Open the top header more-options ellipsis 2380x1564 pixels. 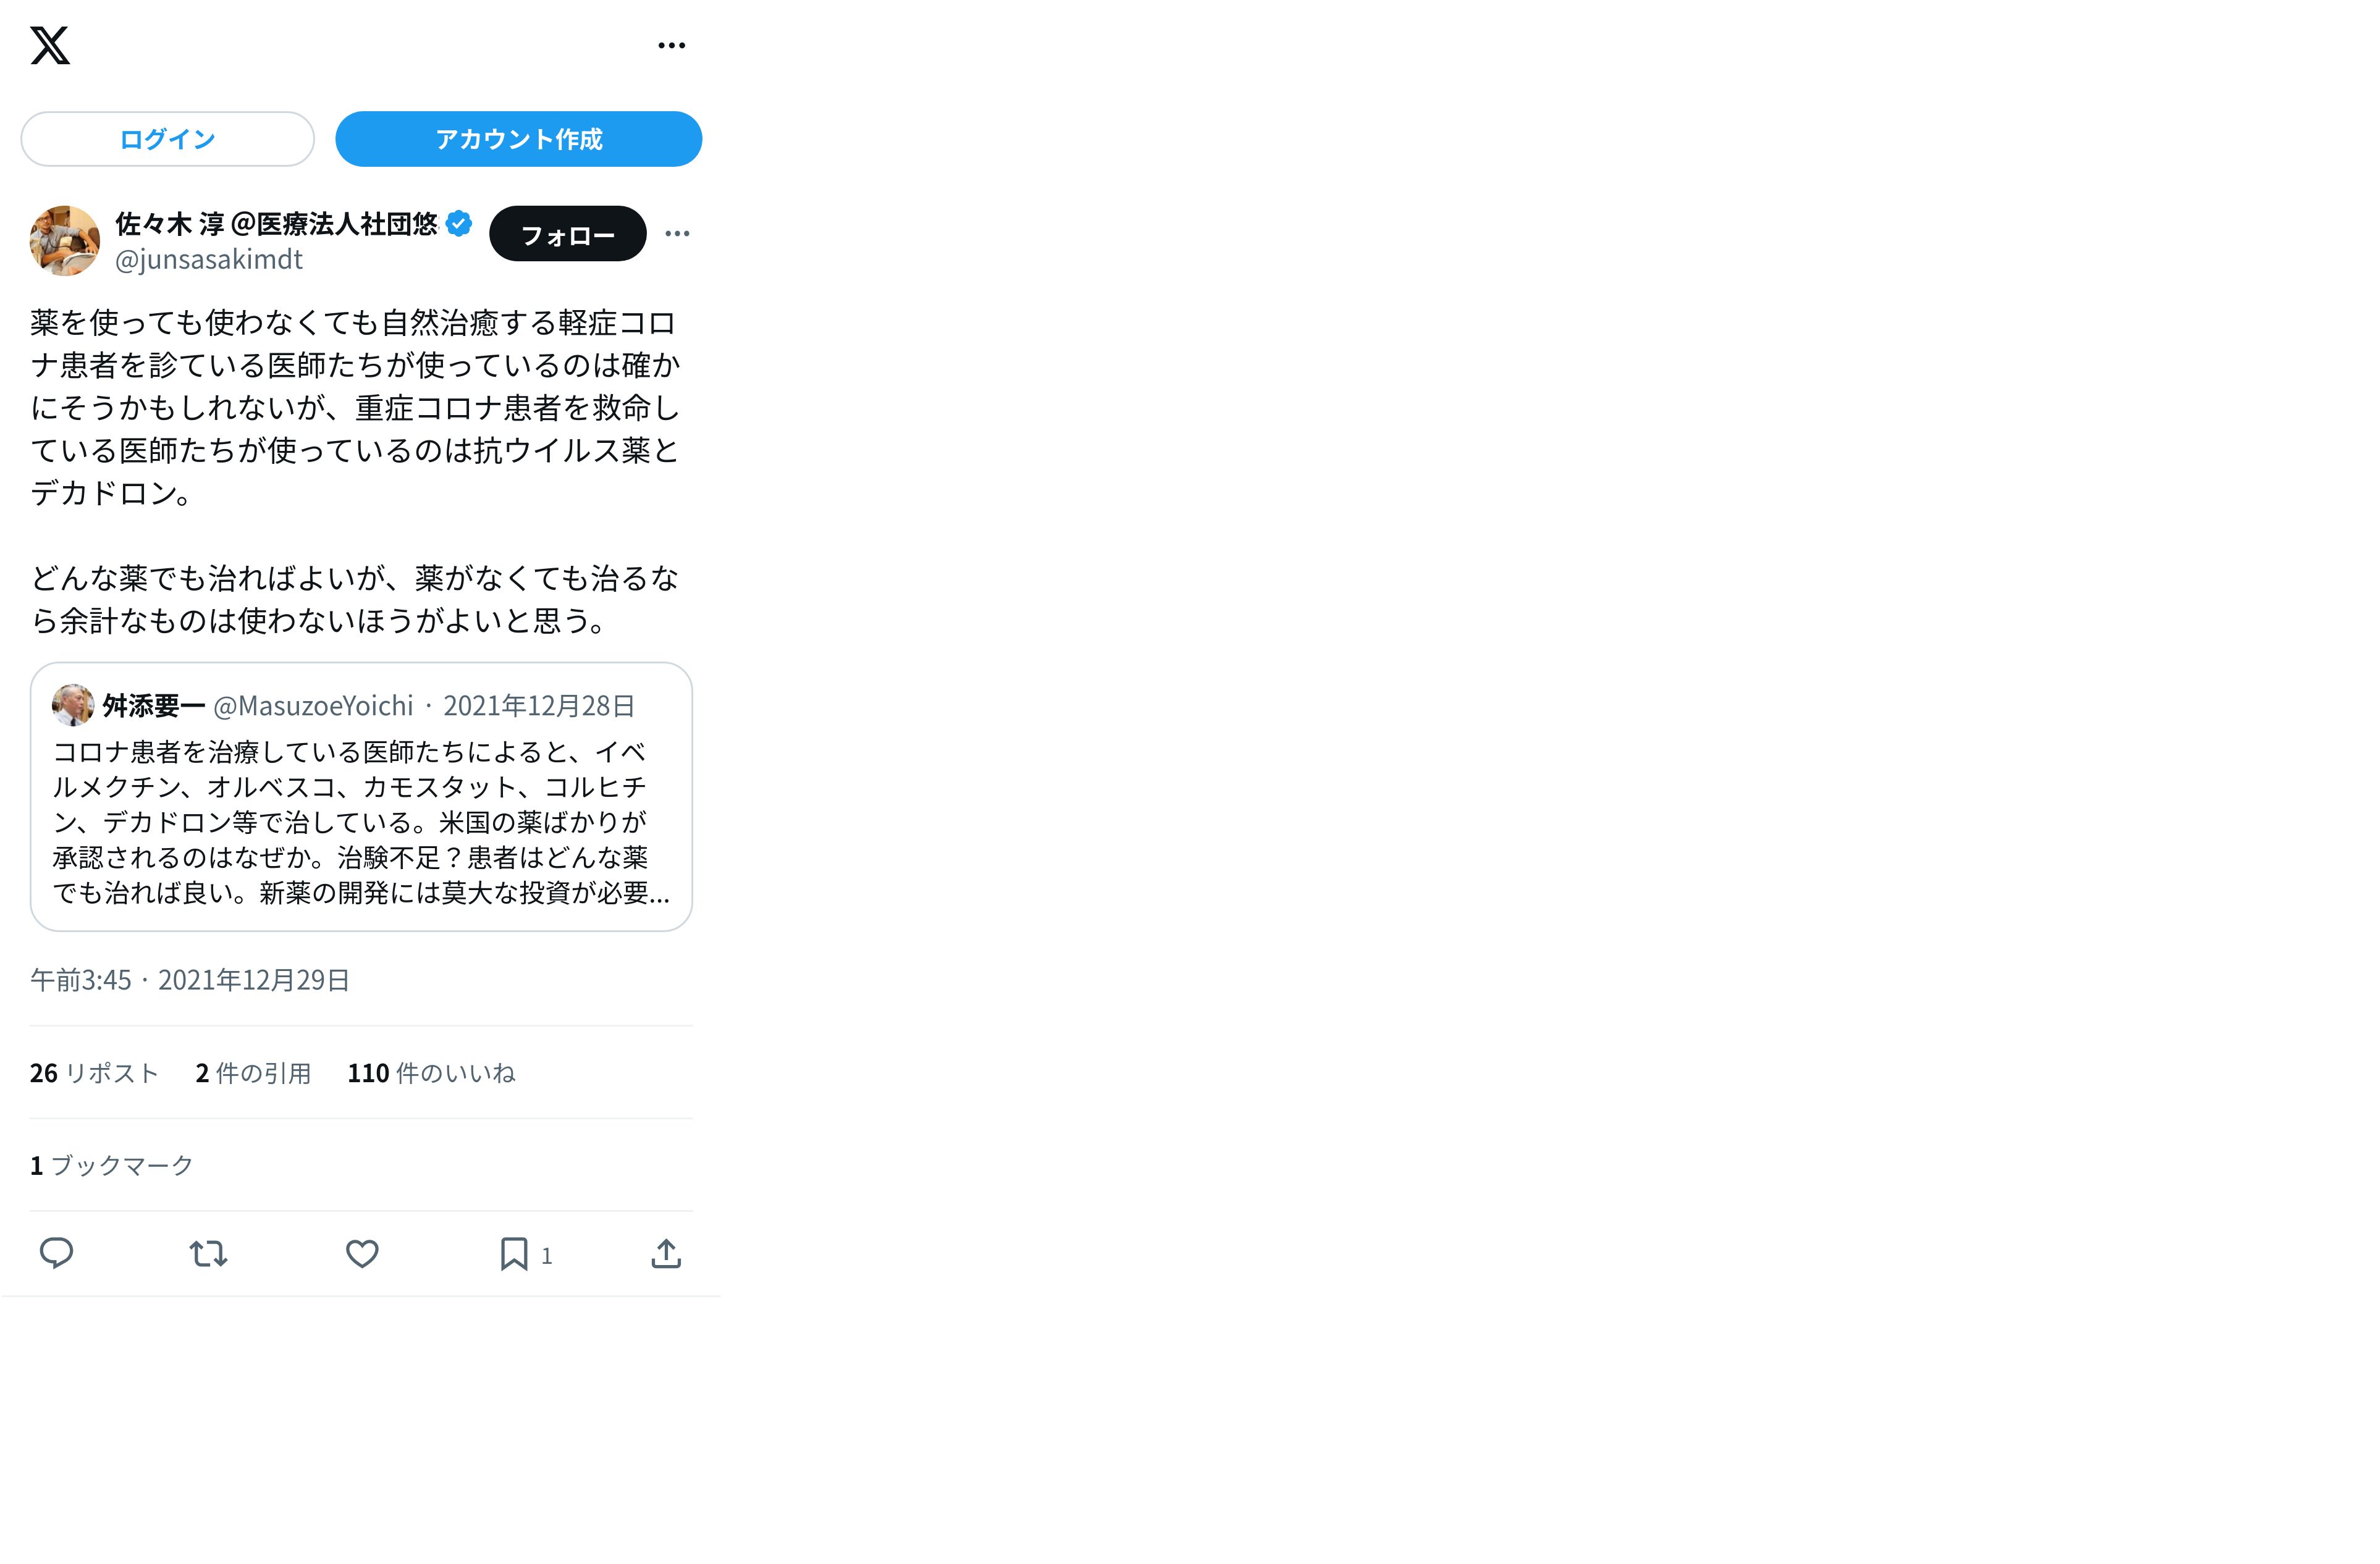[x=671, y=45]
